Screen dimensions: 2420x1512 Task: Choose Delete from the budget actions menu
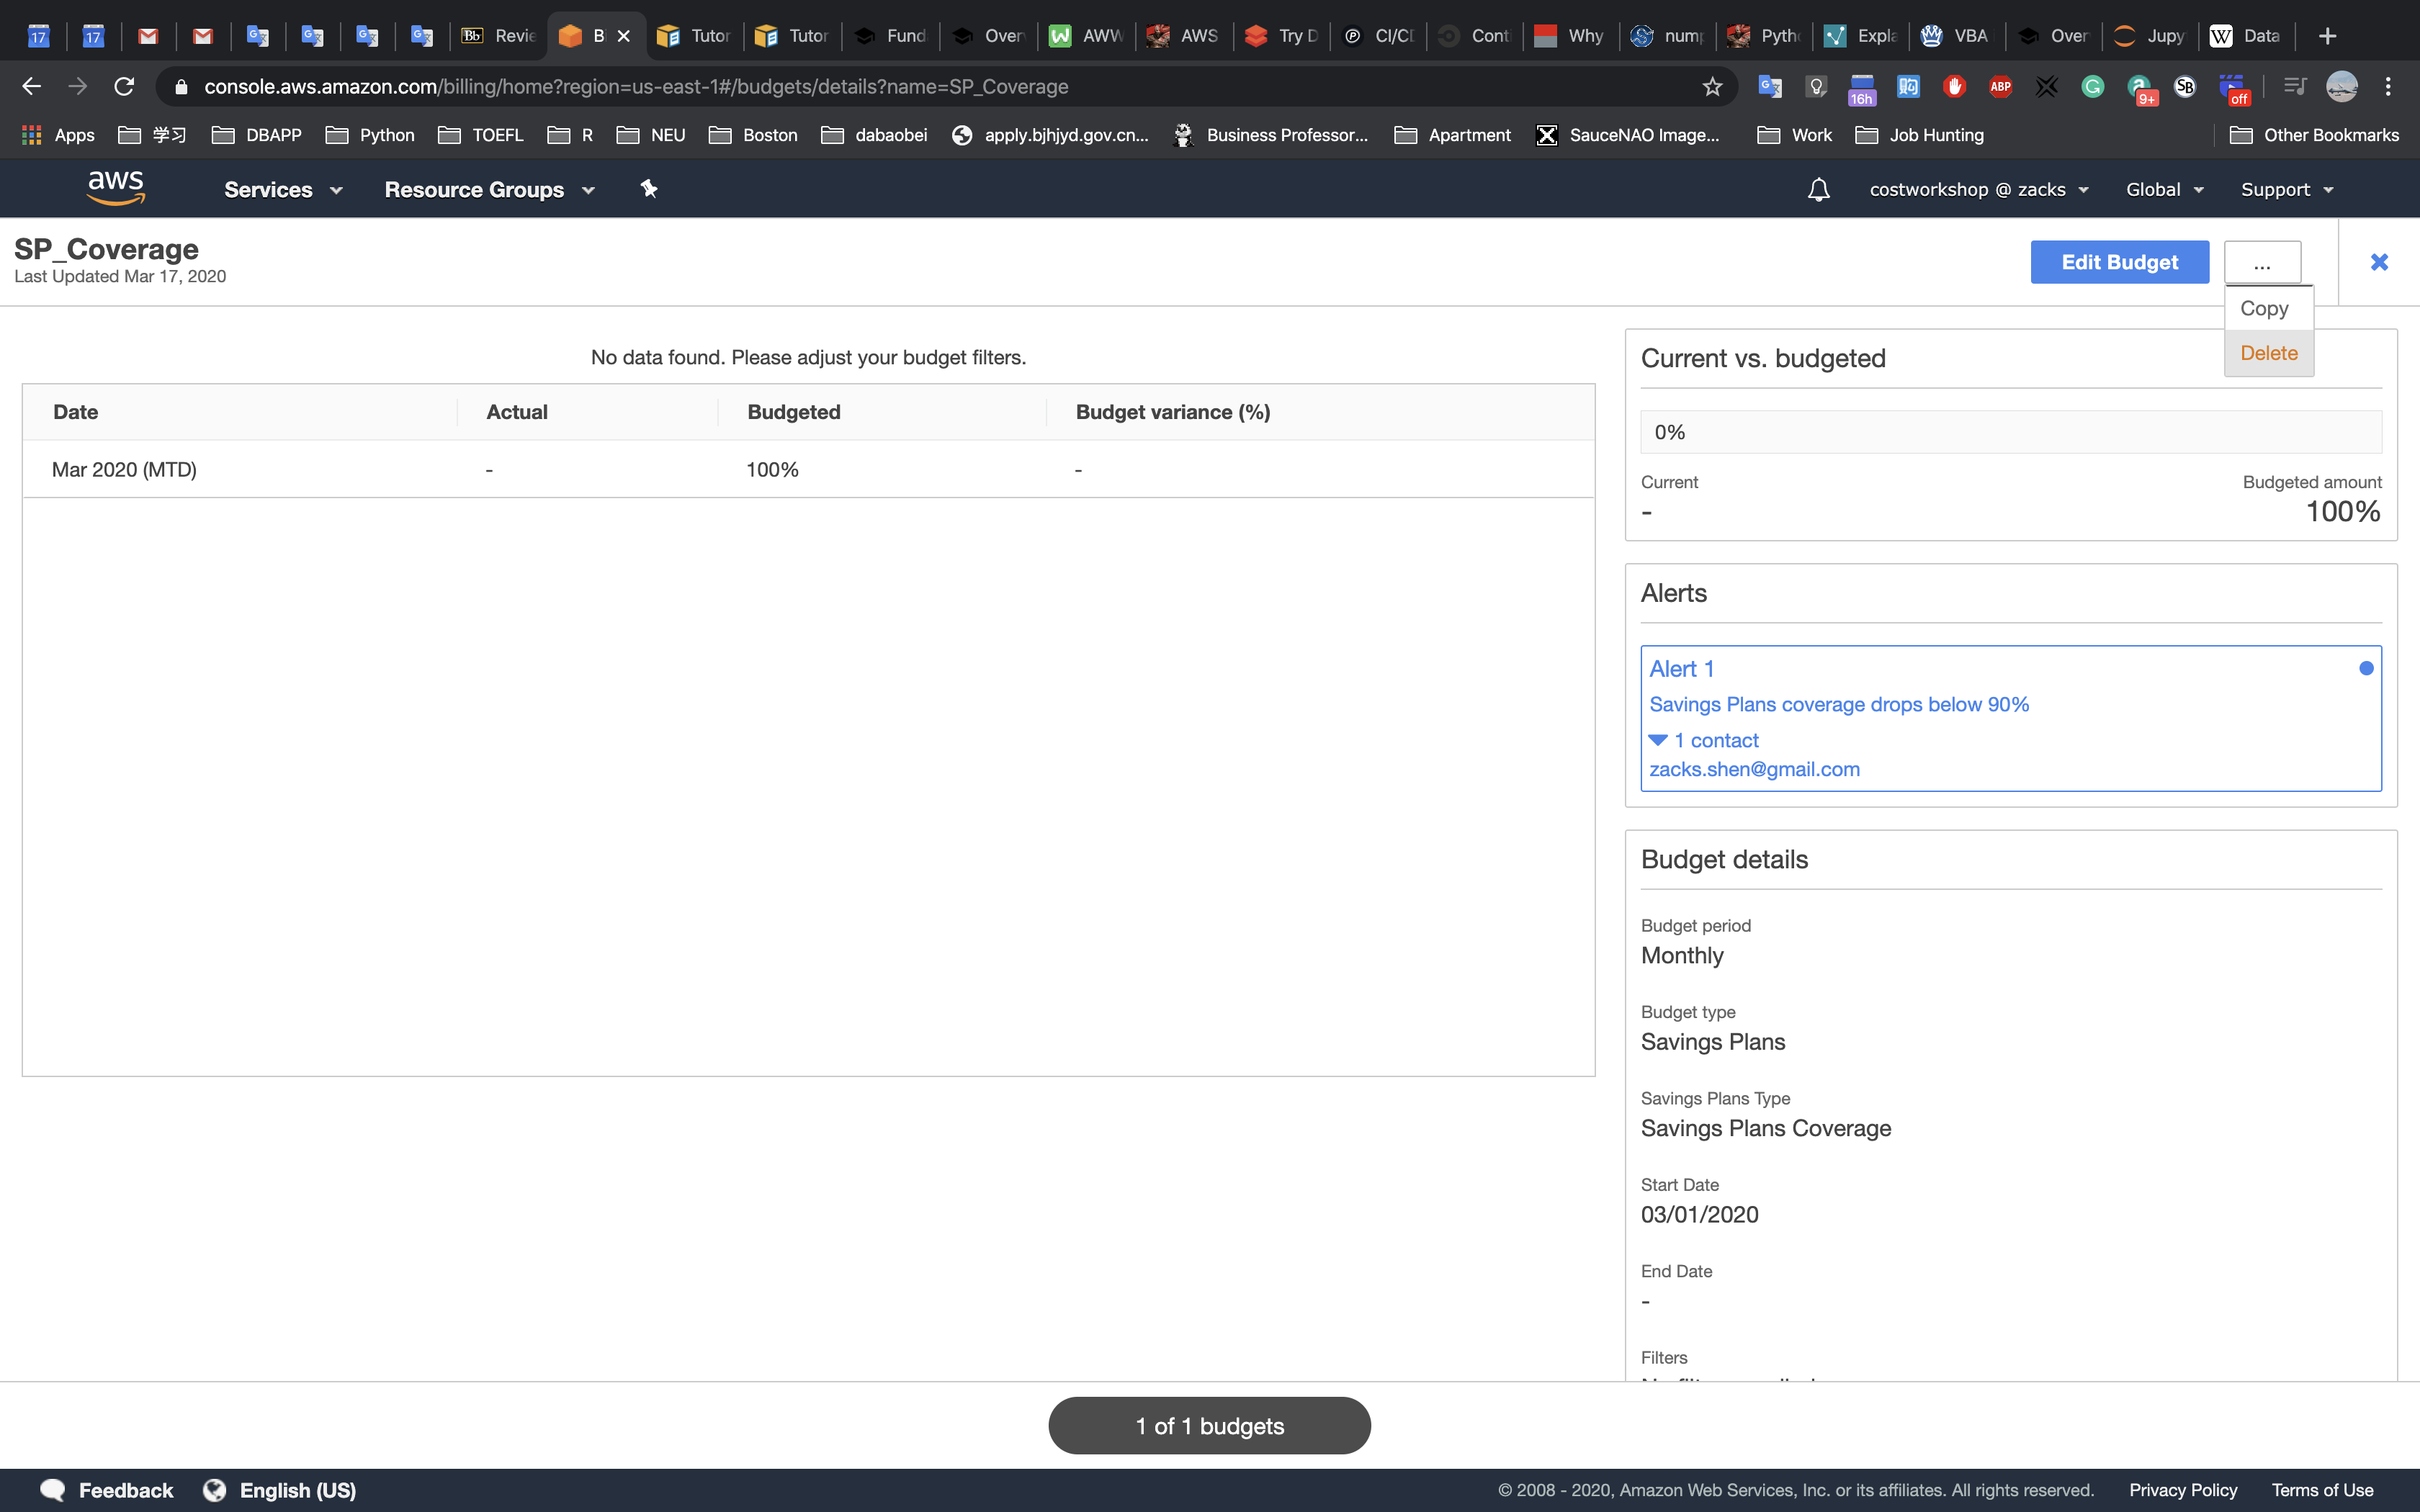(x=2268, y=353)
